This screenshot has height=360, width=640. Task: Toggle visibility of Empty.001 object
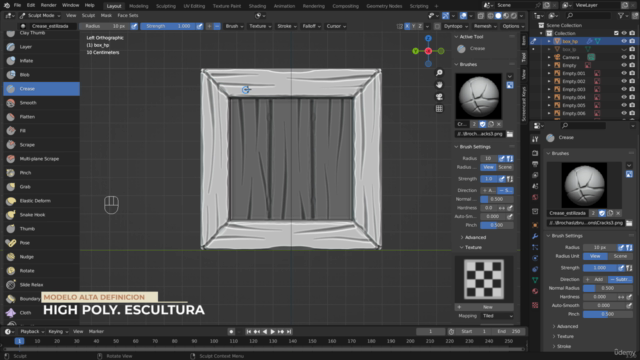coord(624,73)
